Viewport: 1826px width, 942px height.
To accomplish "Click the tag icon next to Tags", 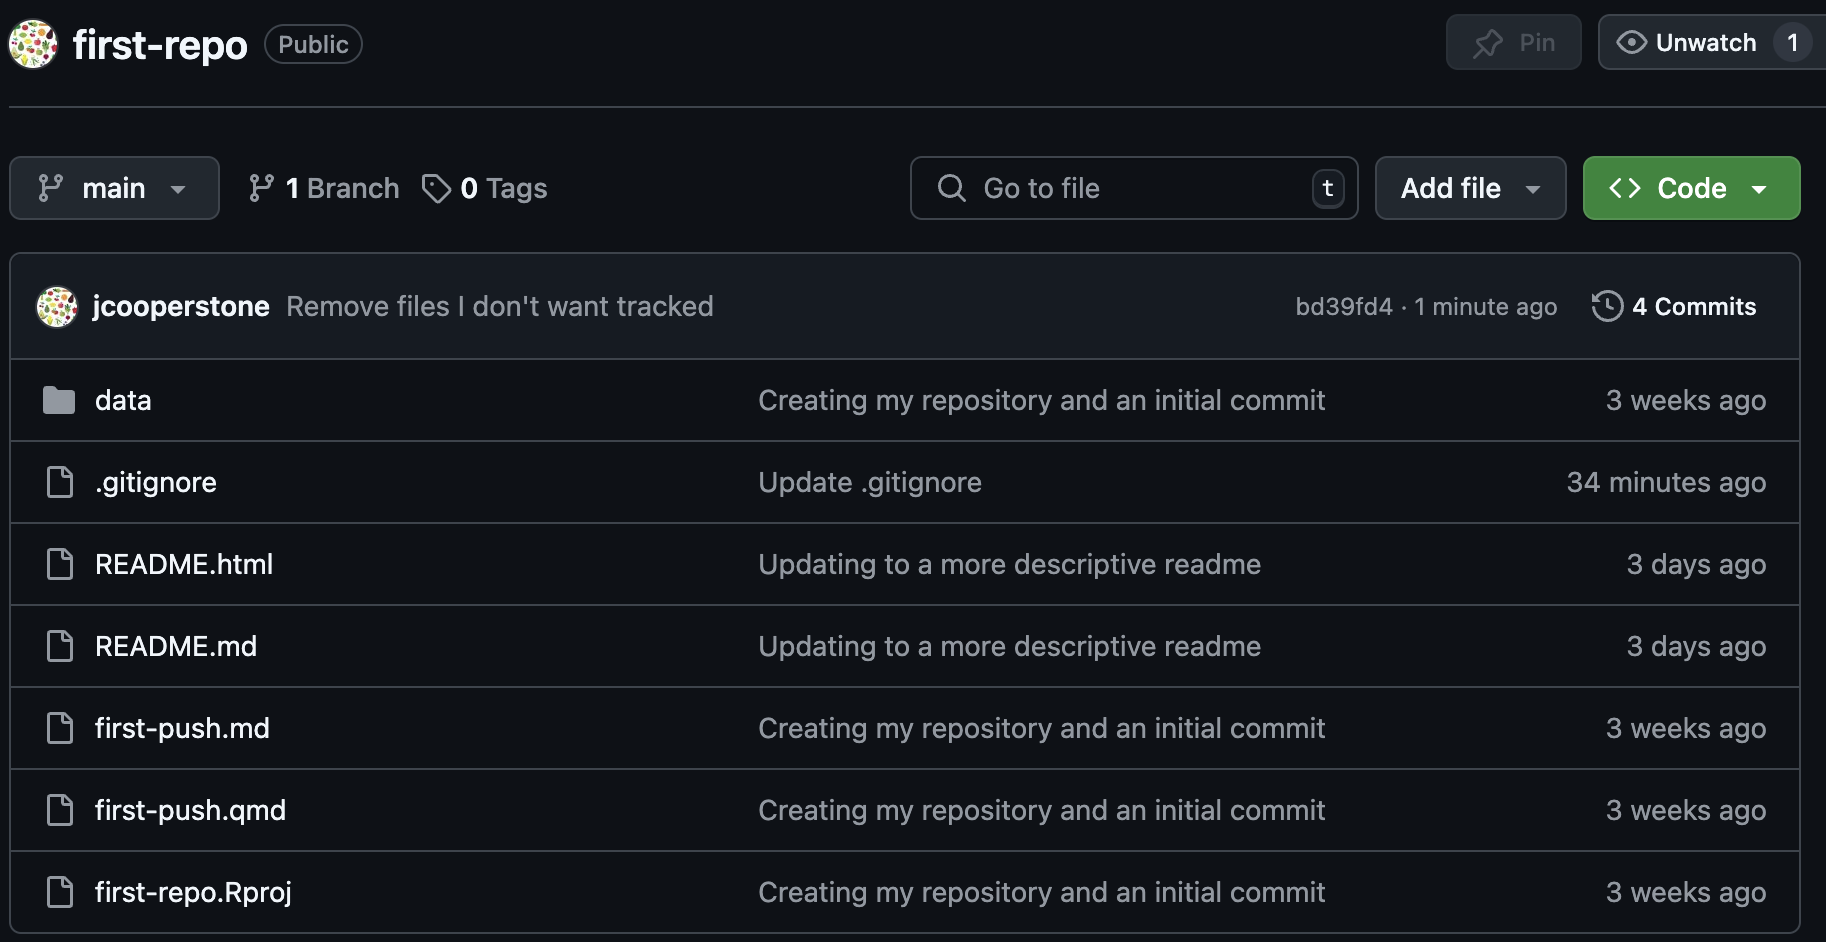I will (x=436, y=188).
